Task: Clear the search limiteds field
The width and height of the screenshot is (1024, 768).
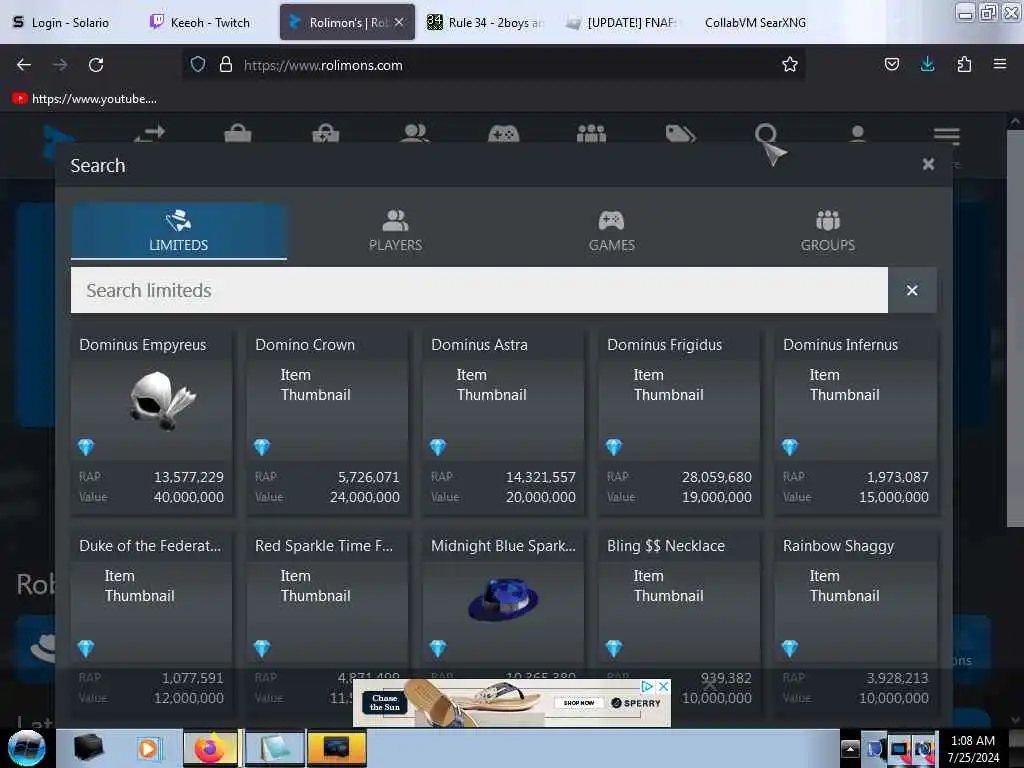Action: pyautogui.click(x=912, y=290)
